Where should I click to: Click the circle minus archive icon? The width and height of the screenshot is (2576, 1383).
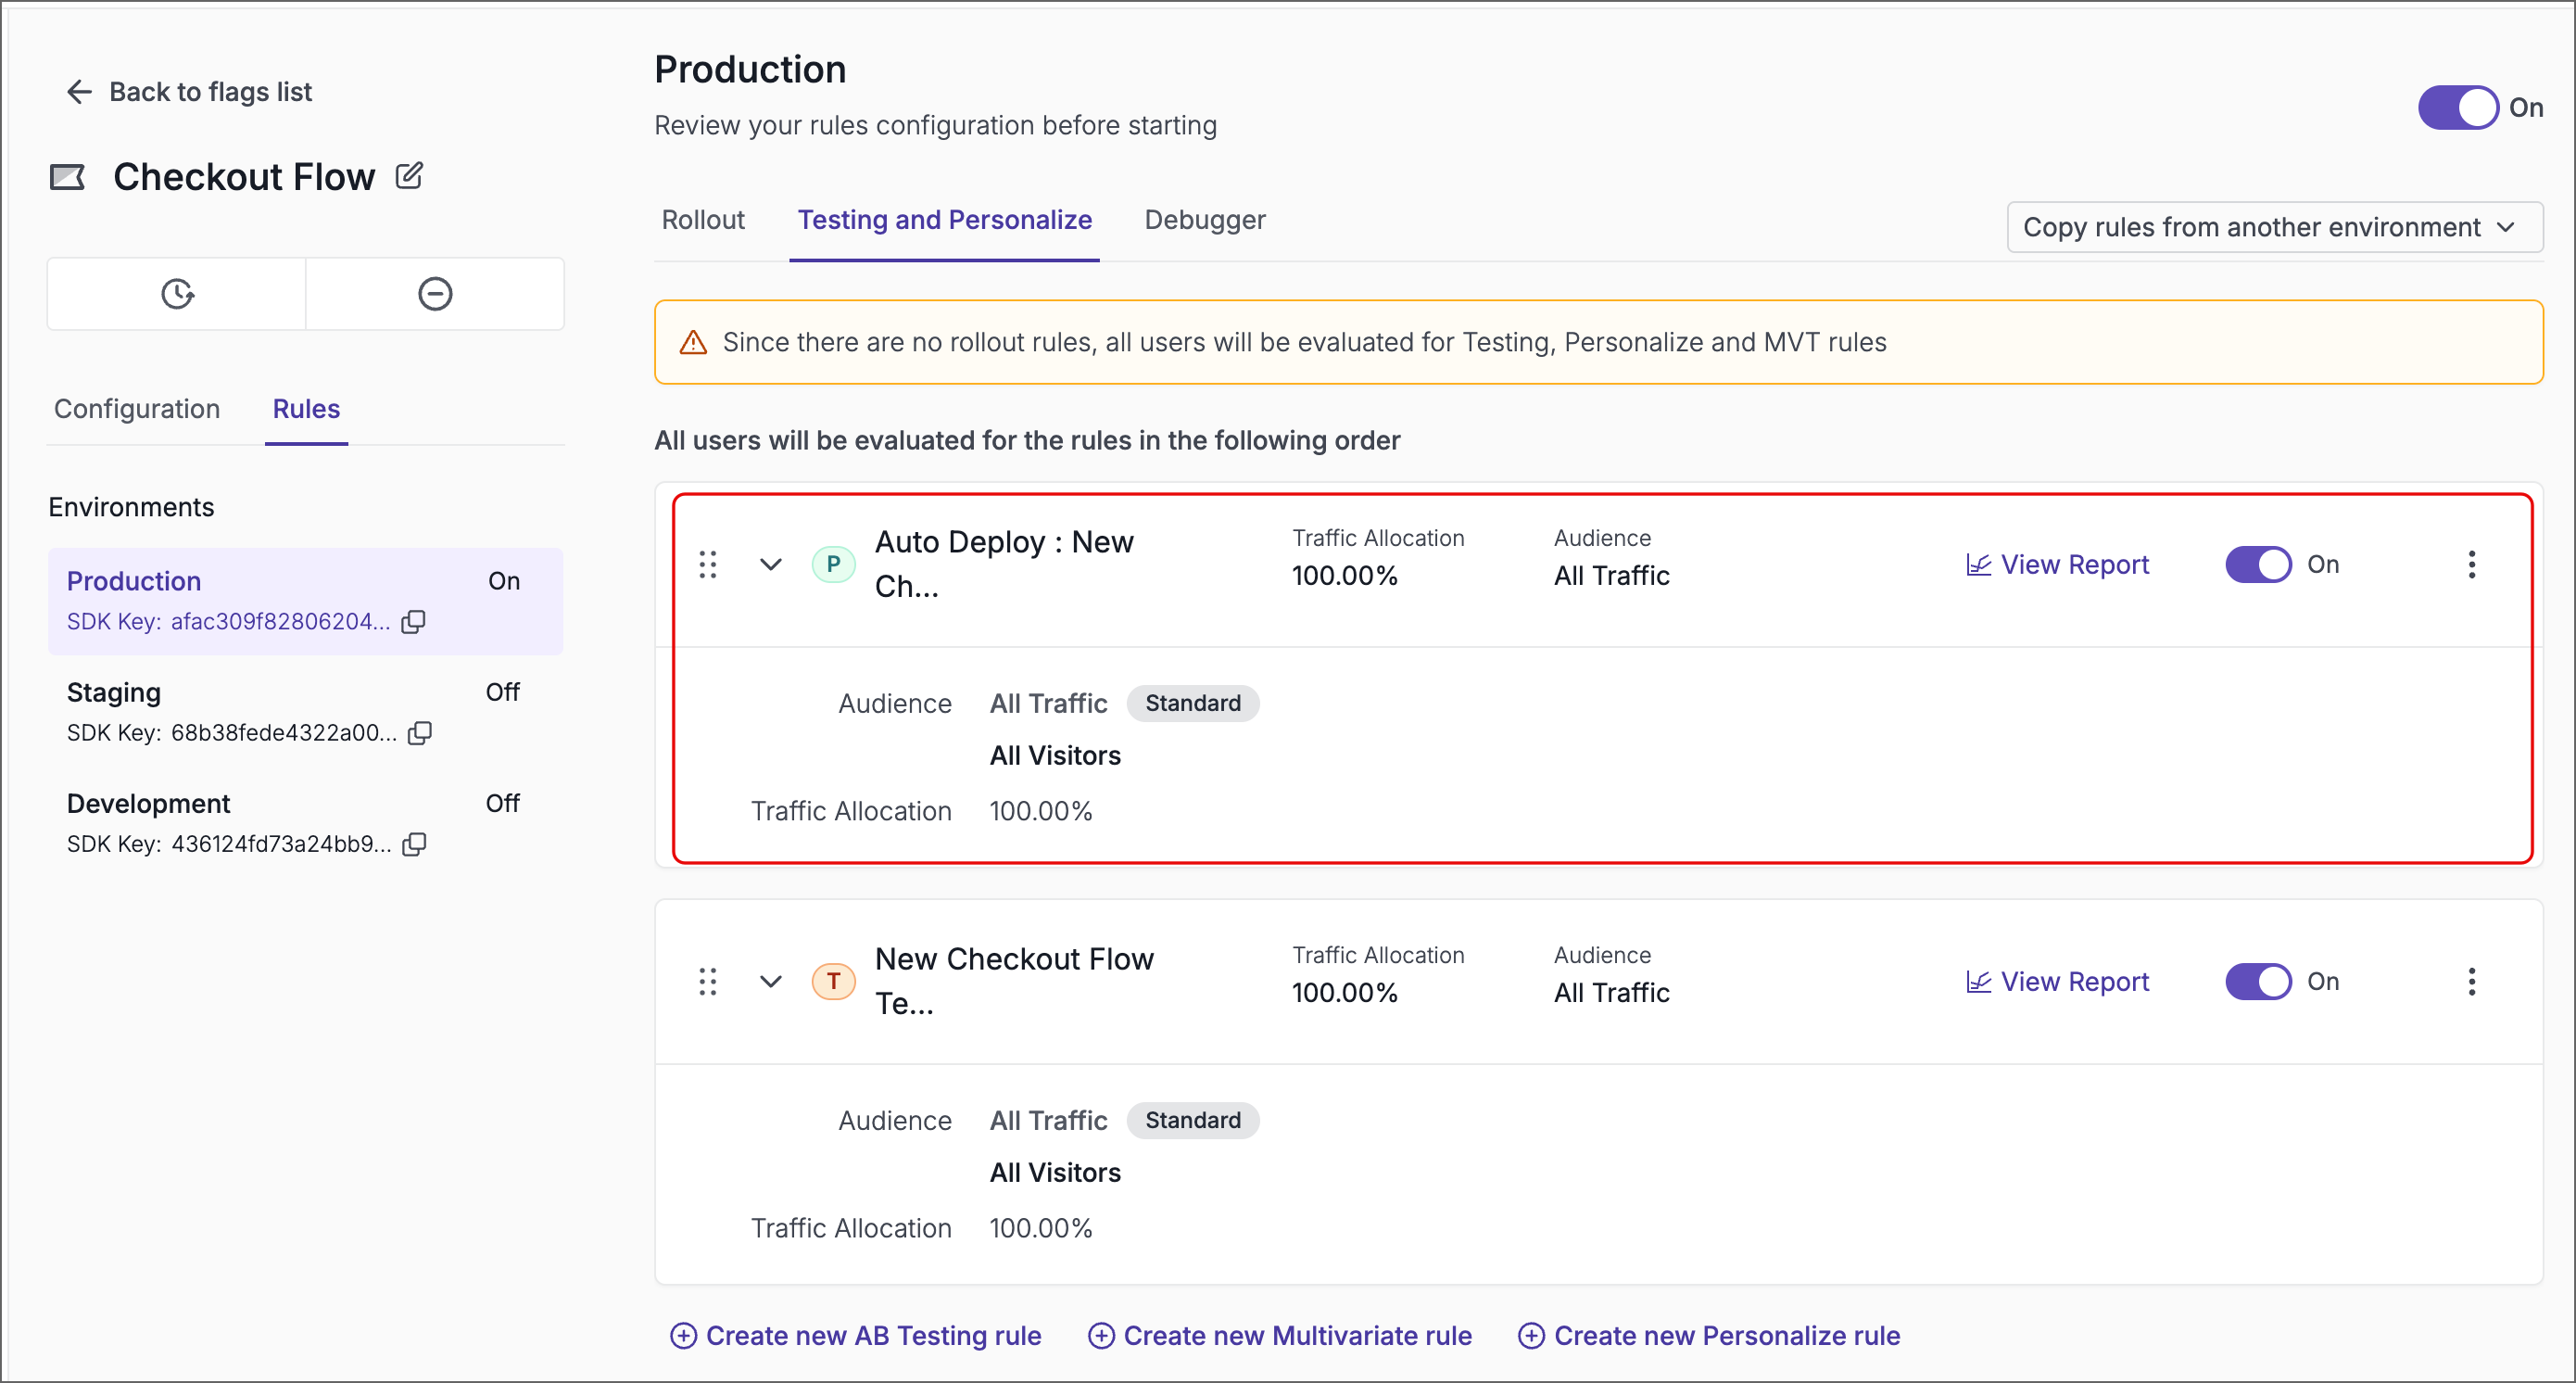tap(435, 294)
